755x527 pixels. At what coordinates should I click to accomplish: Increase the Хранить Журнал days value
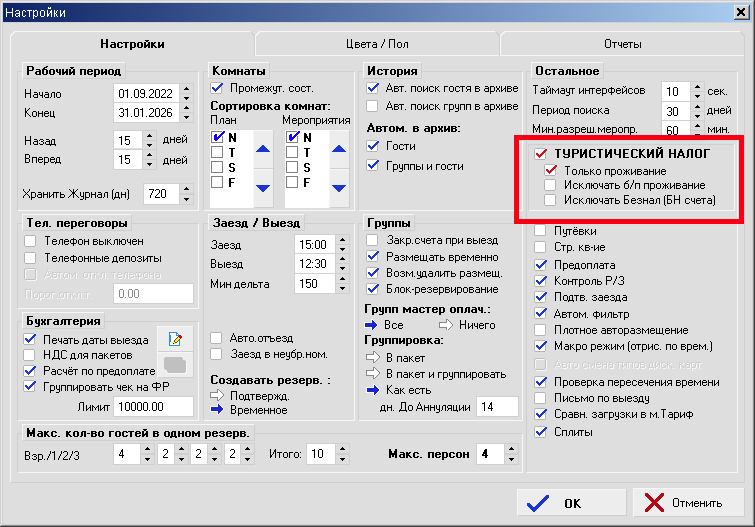pyautogui.click(x=186, y=189)
